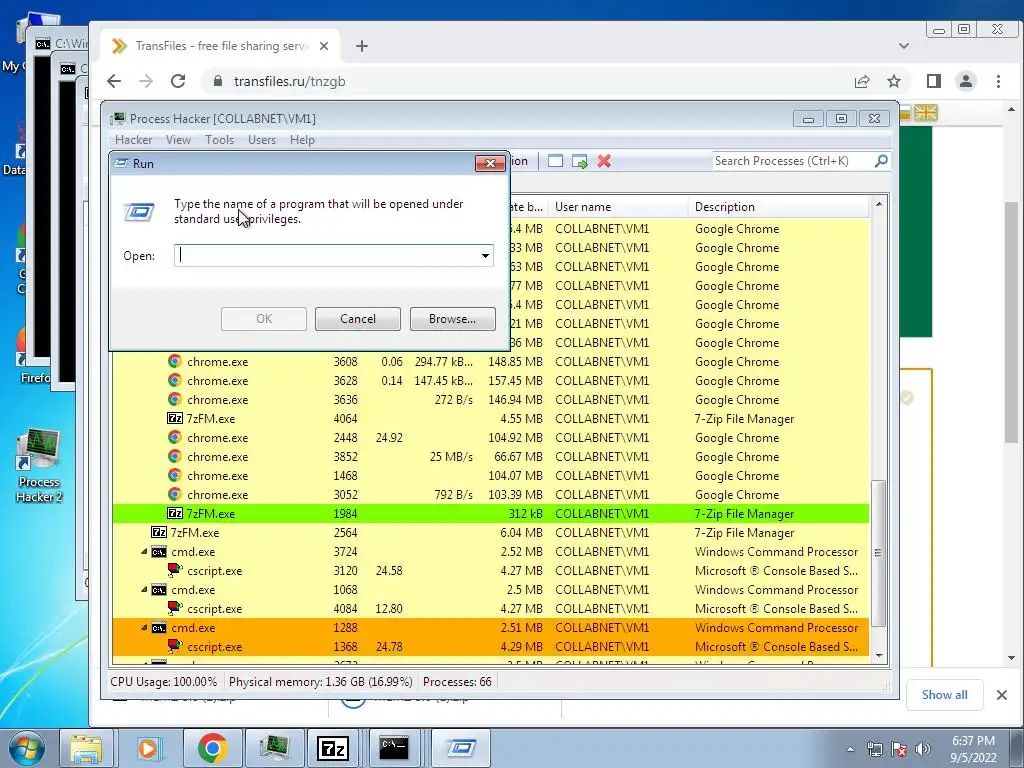Bookmark this page with the star icon
Screen dimensions: 1024x768
point(894,81)
